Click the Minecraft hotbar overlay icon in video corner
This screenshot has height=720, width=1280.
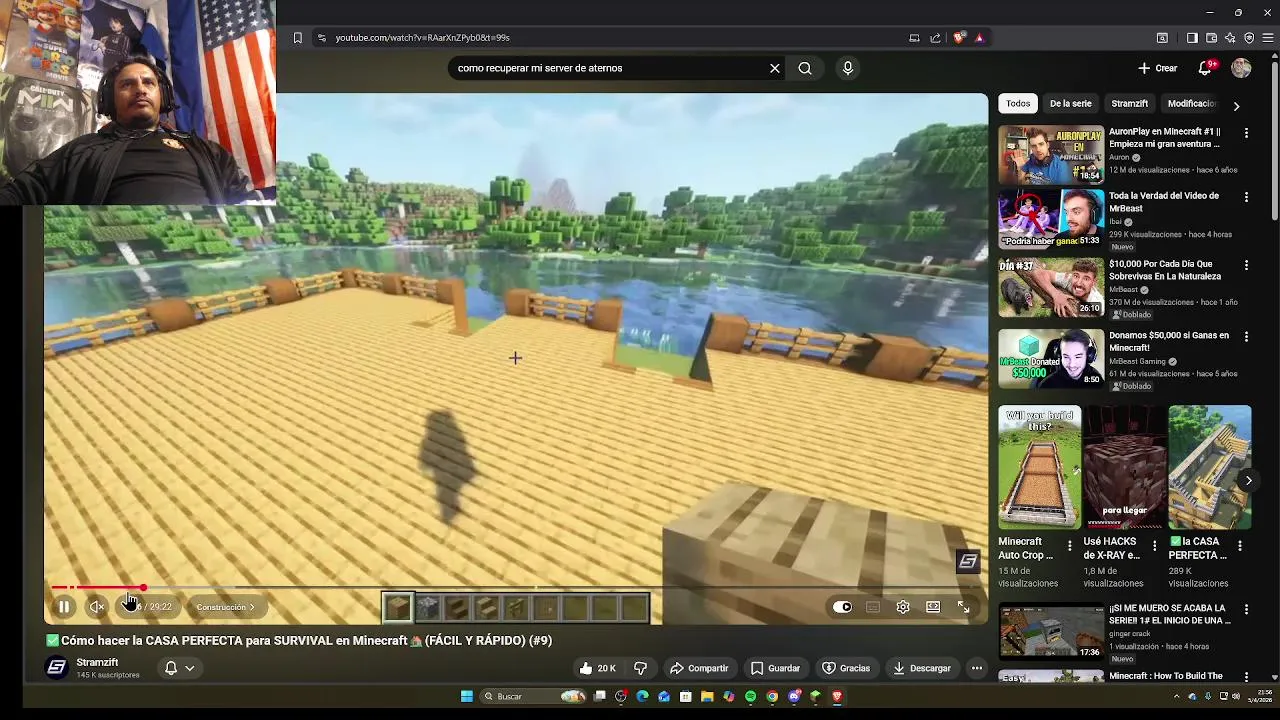tap(967, 562)
